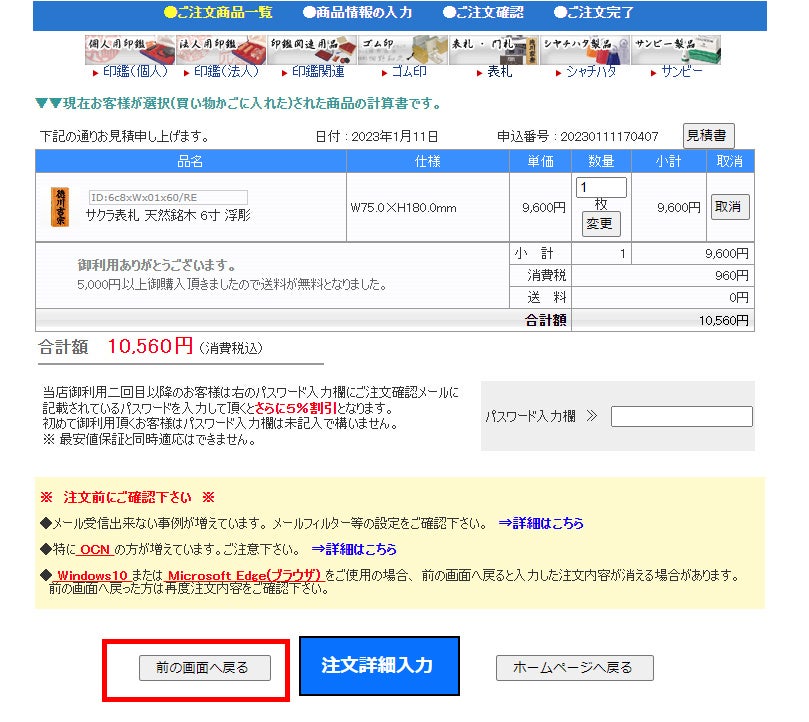The height and width of the screenshot is (722, 809).
Task: Click the ご注文商品一覧 step in progress bar
Action: coord(218,12)
